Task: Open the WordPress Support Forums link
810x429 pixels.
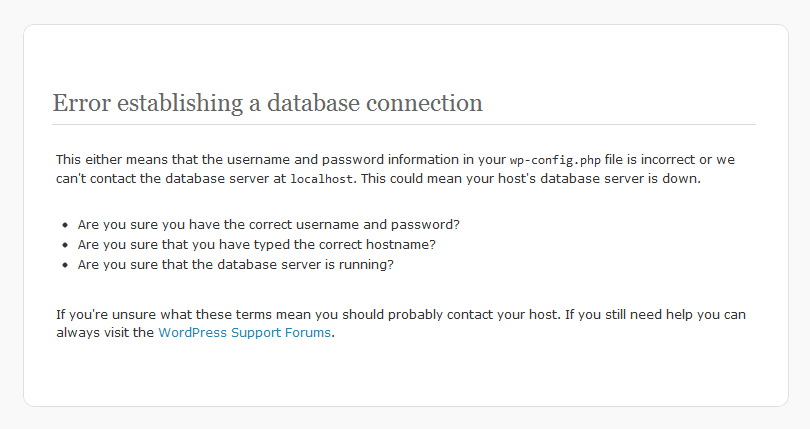Action: tap(244, 333)
